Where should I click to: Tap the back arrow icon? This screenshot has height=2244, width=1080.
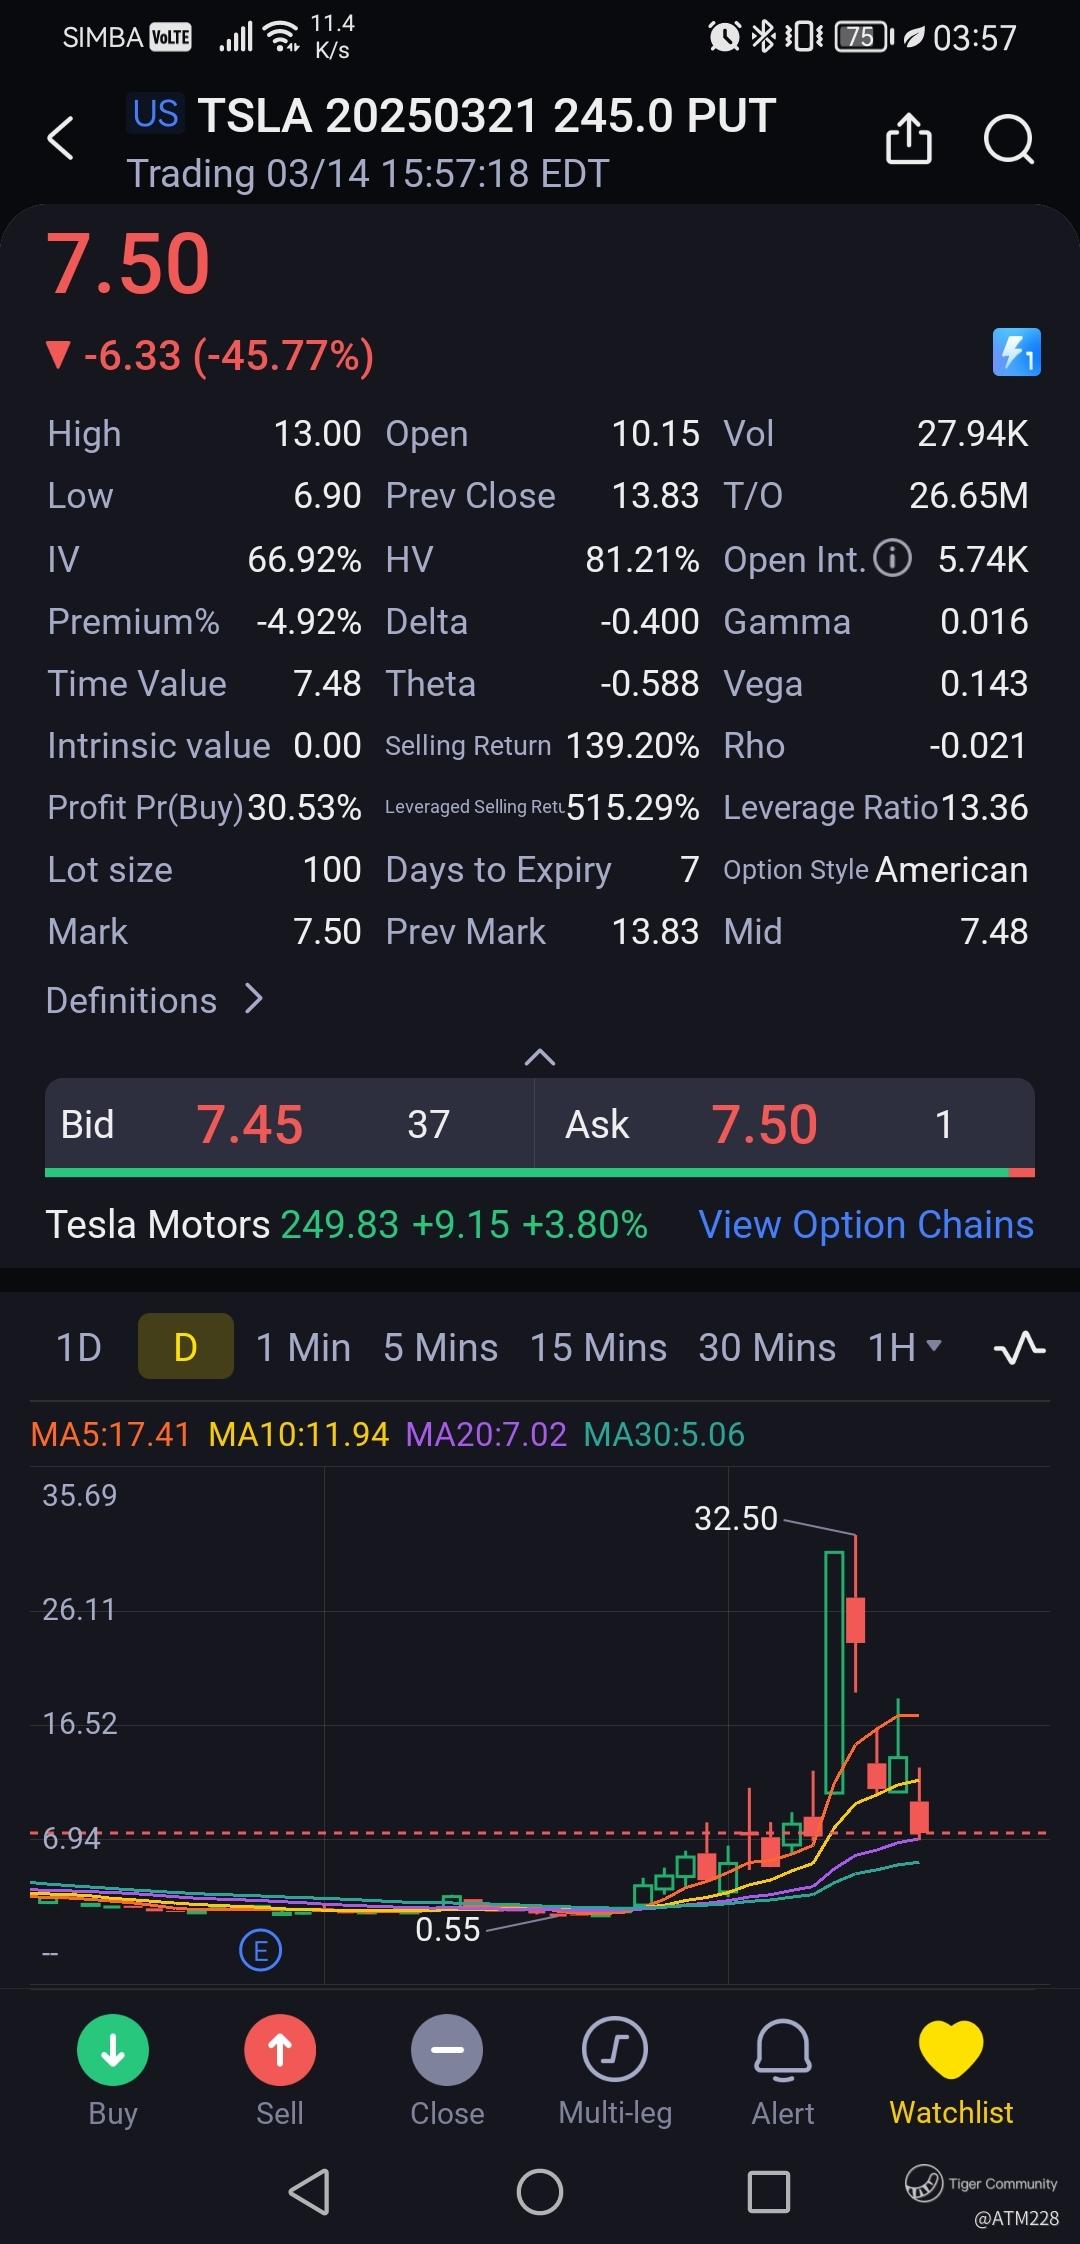pyautogui.click(x=61, y=138)
